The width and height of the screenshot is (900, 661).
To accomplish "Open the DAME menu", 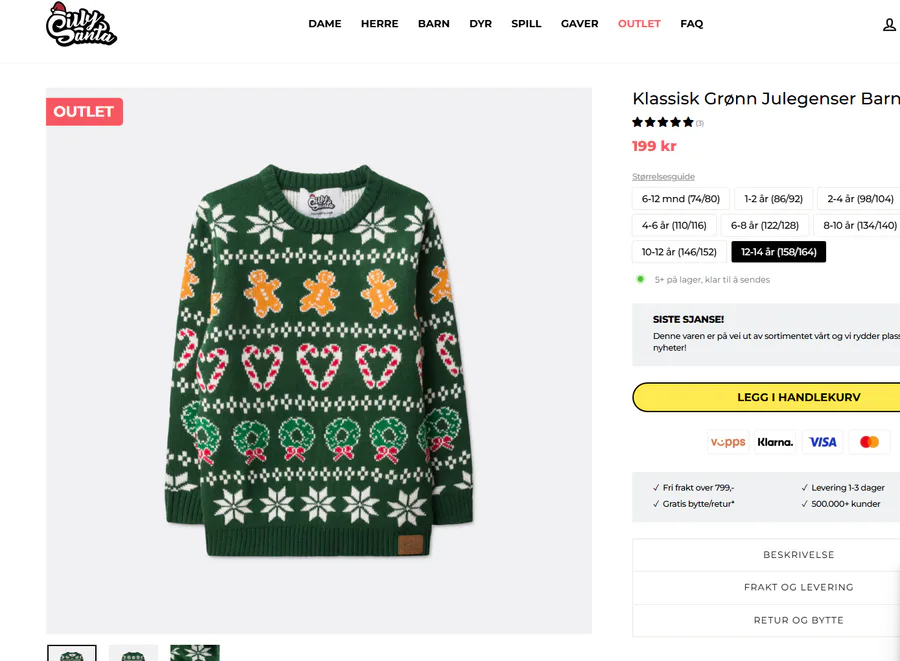I will pyautogui.click(x=325, y=24).
